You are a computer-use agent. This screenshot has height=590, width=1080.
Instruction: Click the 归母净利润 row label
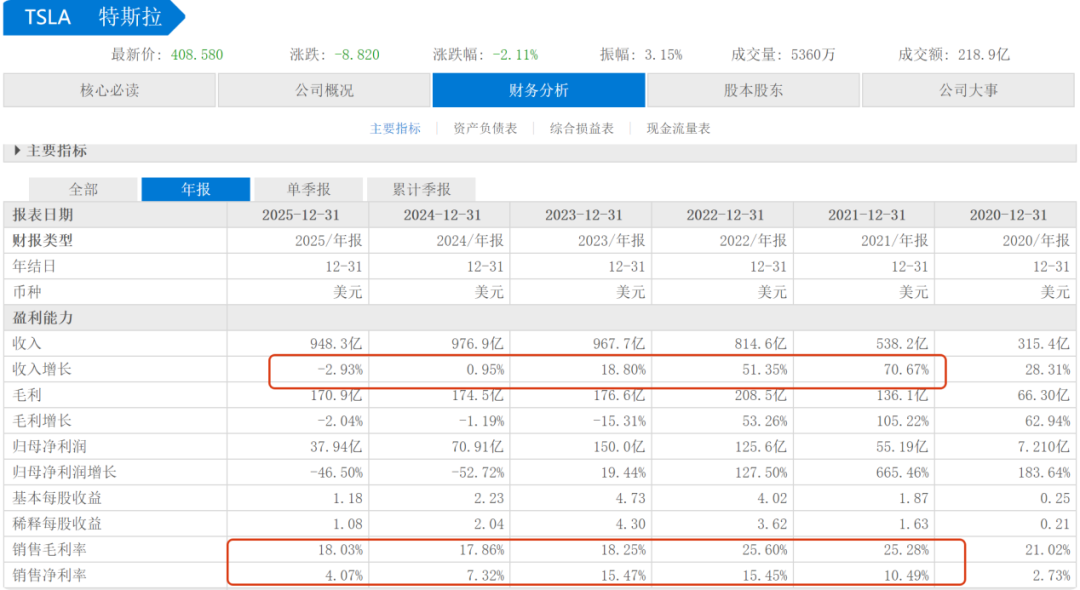click(49, 447)
